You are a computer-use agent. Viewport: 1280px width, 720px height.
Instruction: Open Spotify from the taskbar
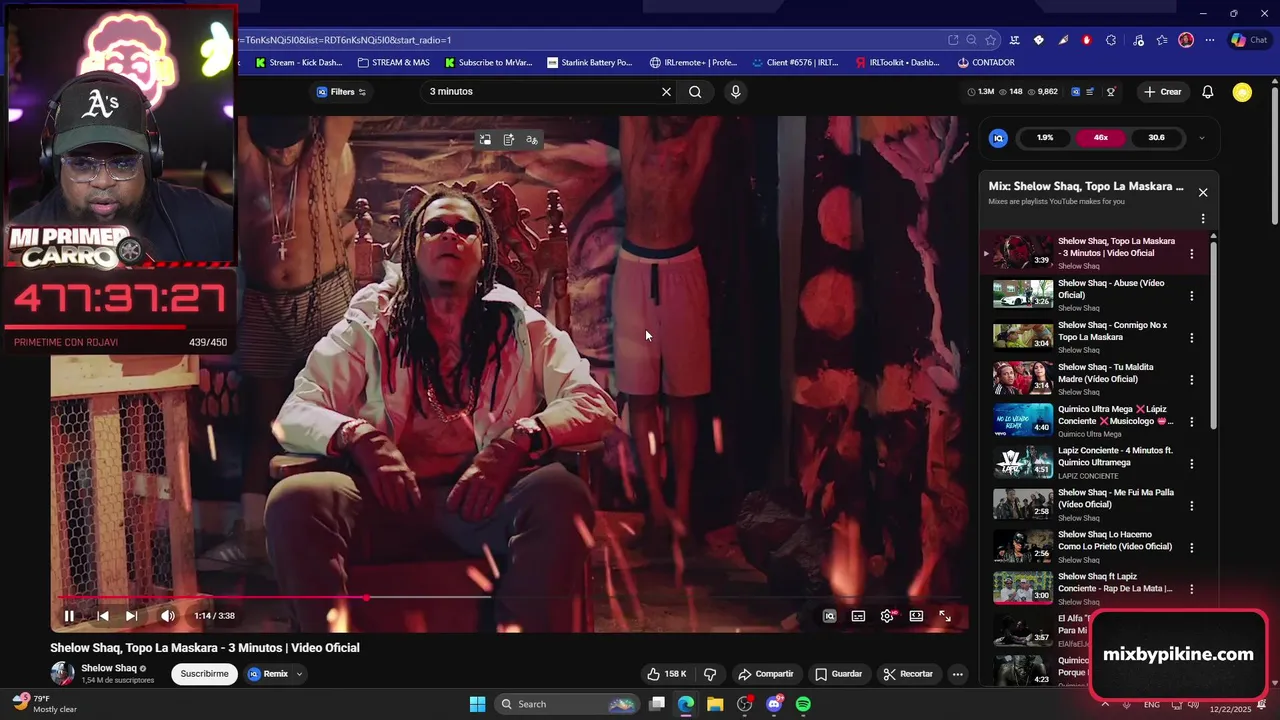803,704
